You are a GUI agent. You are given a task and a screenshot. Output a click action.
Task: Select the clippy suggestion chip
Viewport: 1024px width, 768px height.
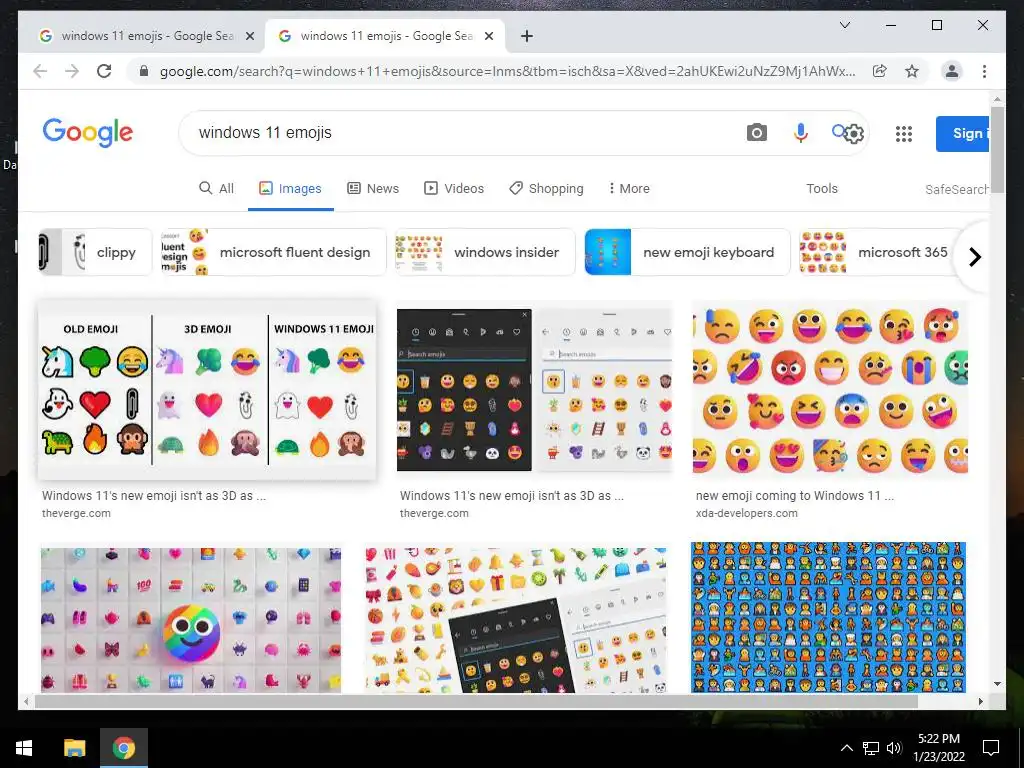click(95, 252)
